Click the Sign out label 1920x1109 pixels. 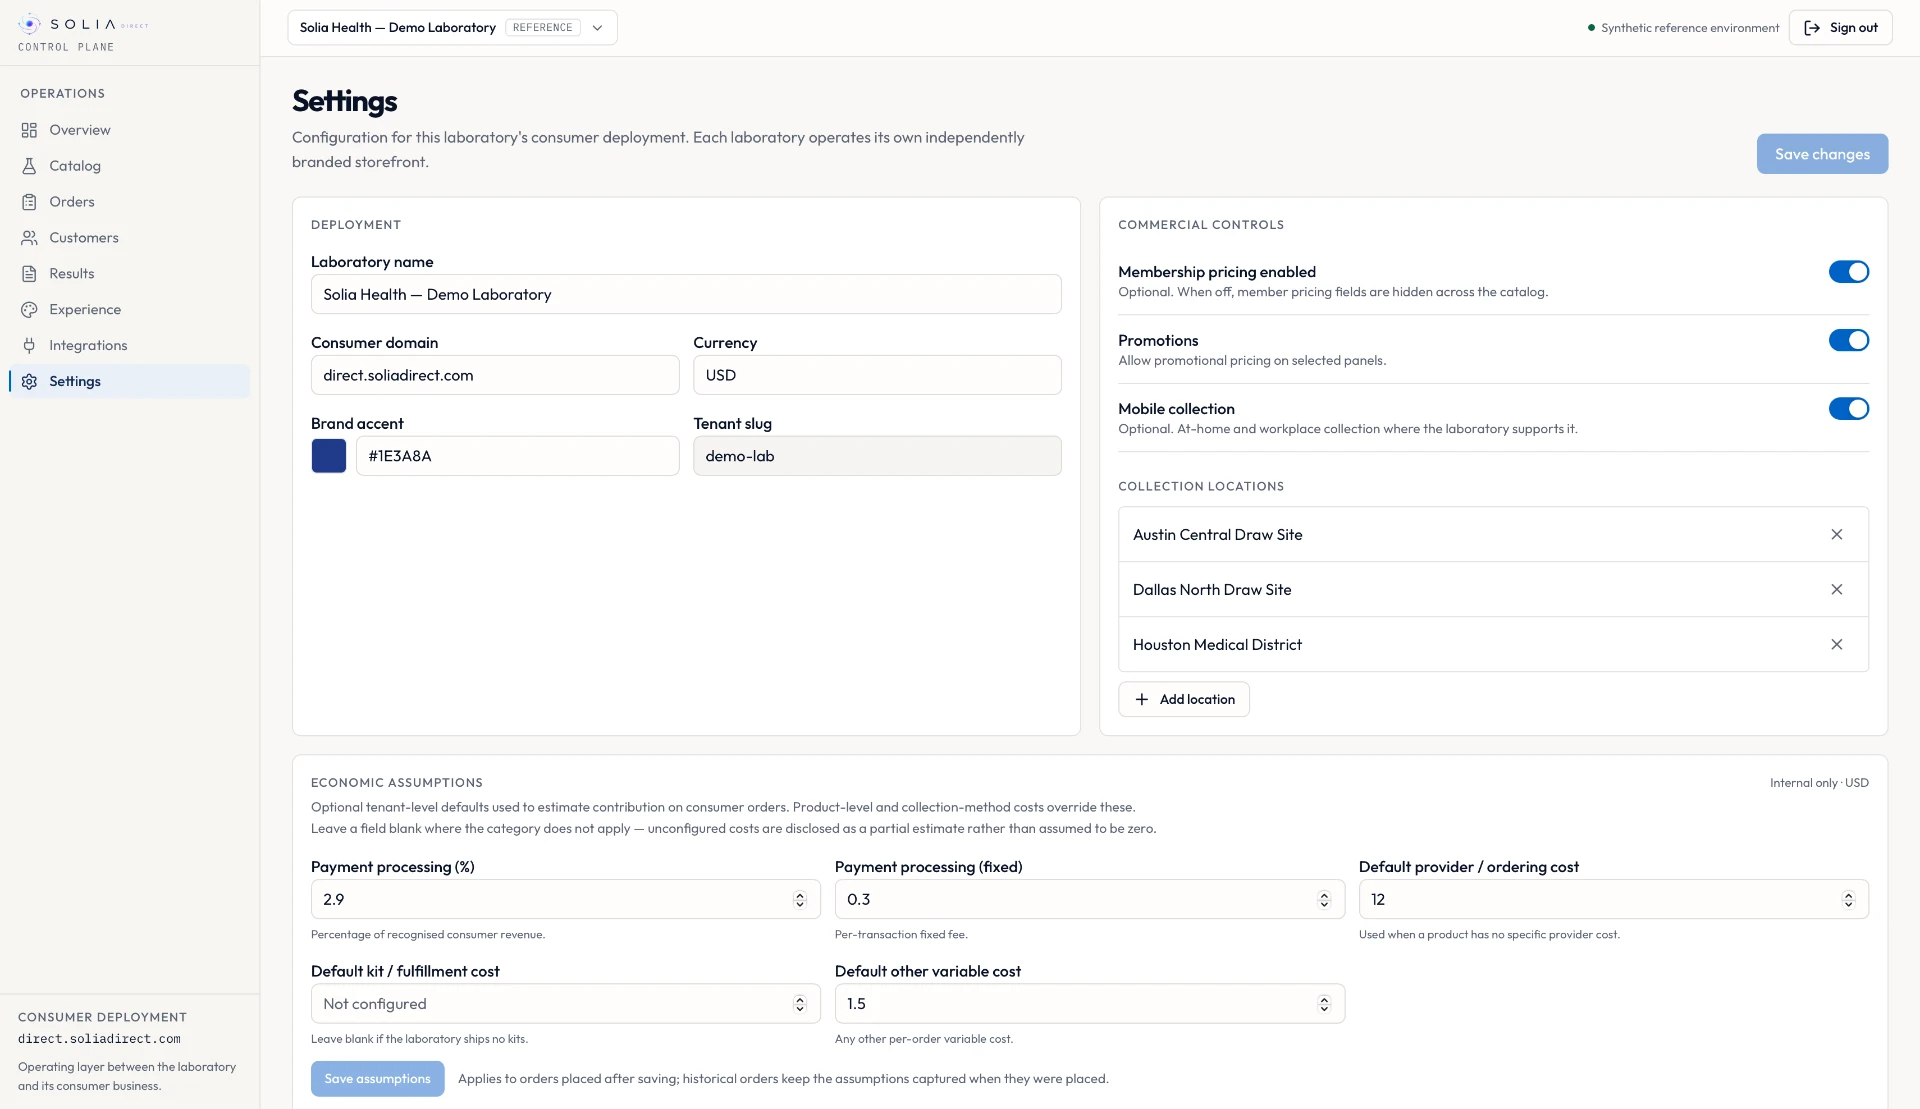click(x=1853, y=28)
